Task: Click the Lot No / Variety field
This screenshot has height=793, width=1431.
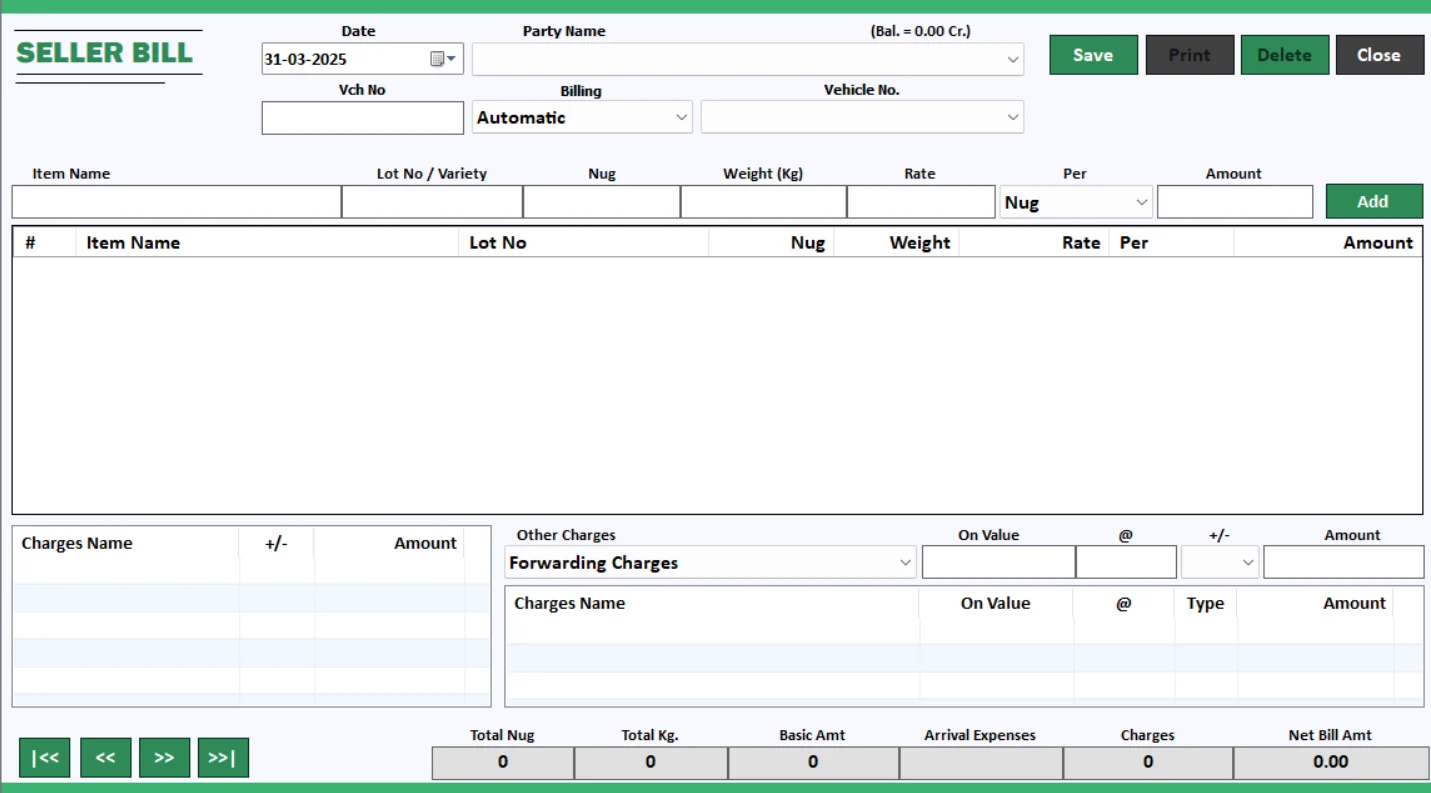Action: coord(432,202)
